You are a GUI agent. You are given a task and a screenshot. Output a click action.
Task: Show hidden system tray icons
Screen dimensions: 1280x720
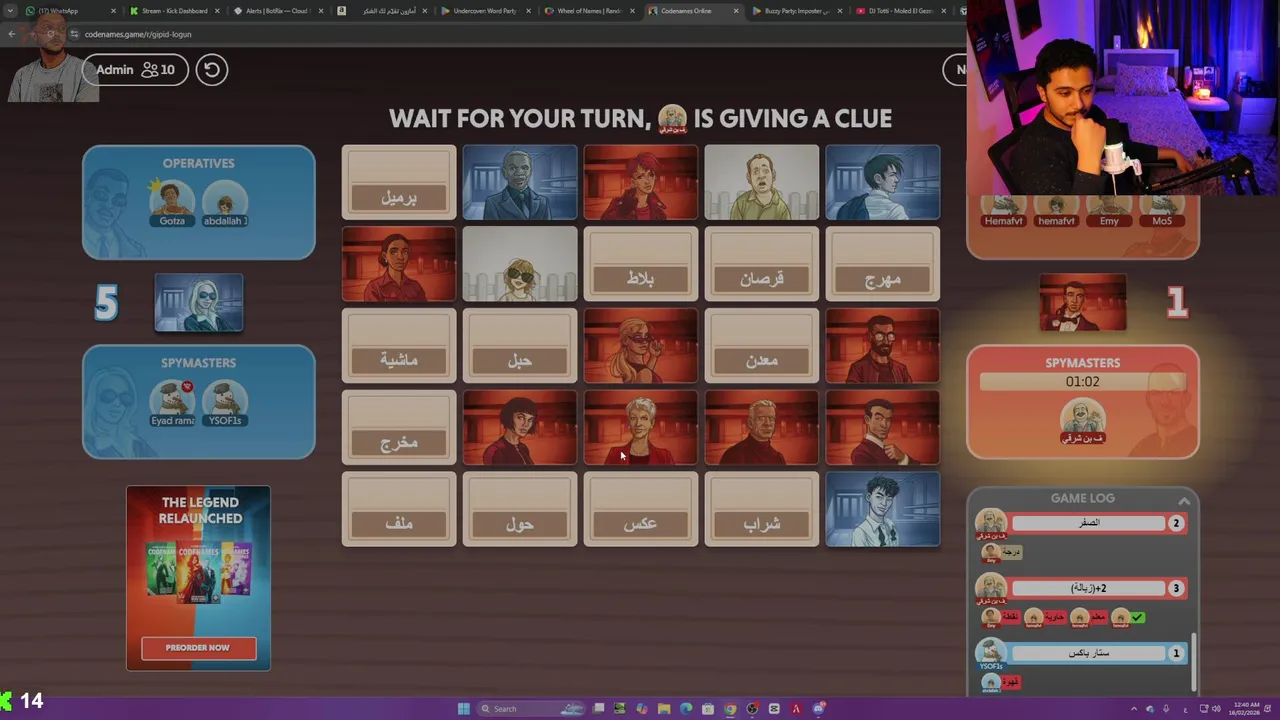[1133, 709]
